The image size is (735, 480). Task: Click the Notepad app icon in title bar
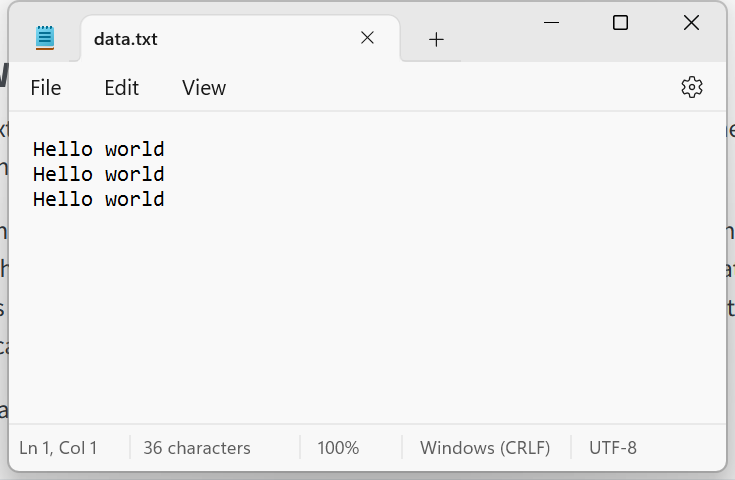coord(45,38)
